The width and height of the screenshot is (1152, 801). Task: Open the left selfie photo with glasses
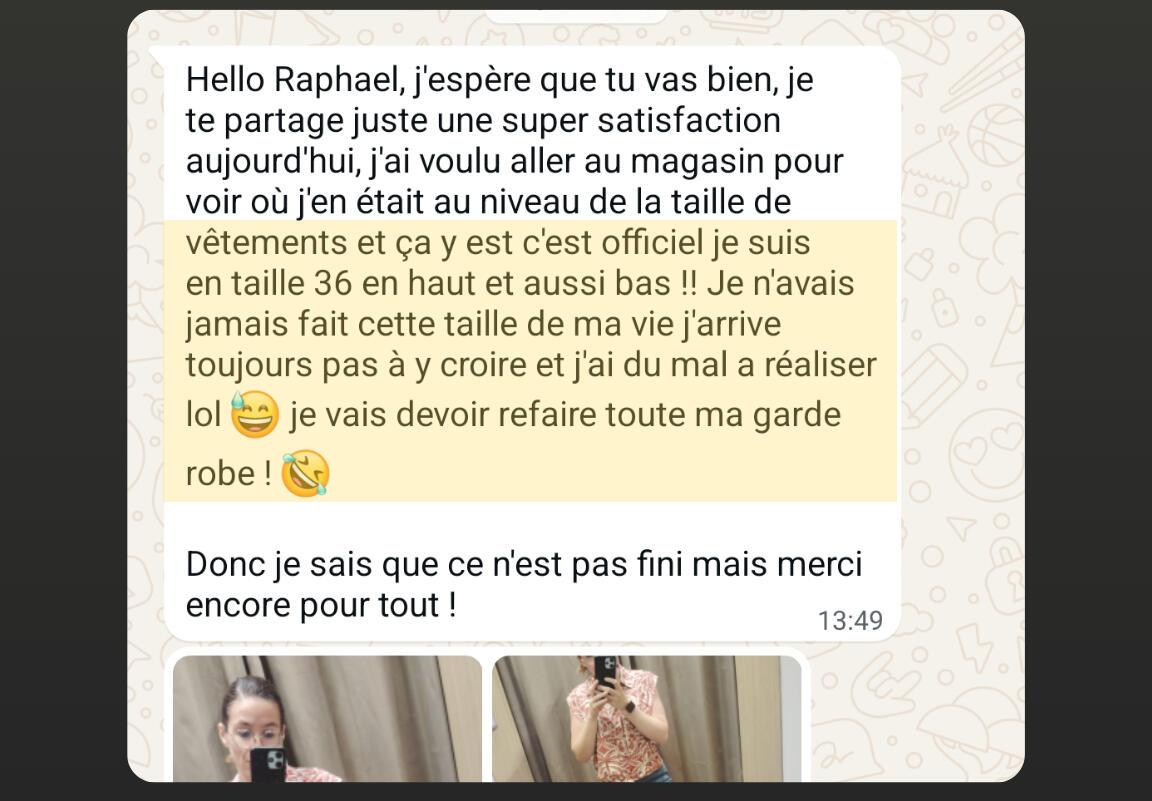tap(328, 719)
